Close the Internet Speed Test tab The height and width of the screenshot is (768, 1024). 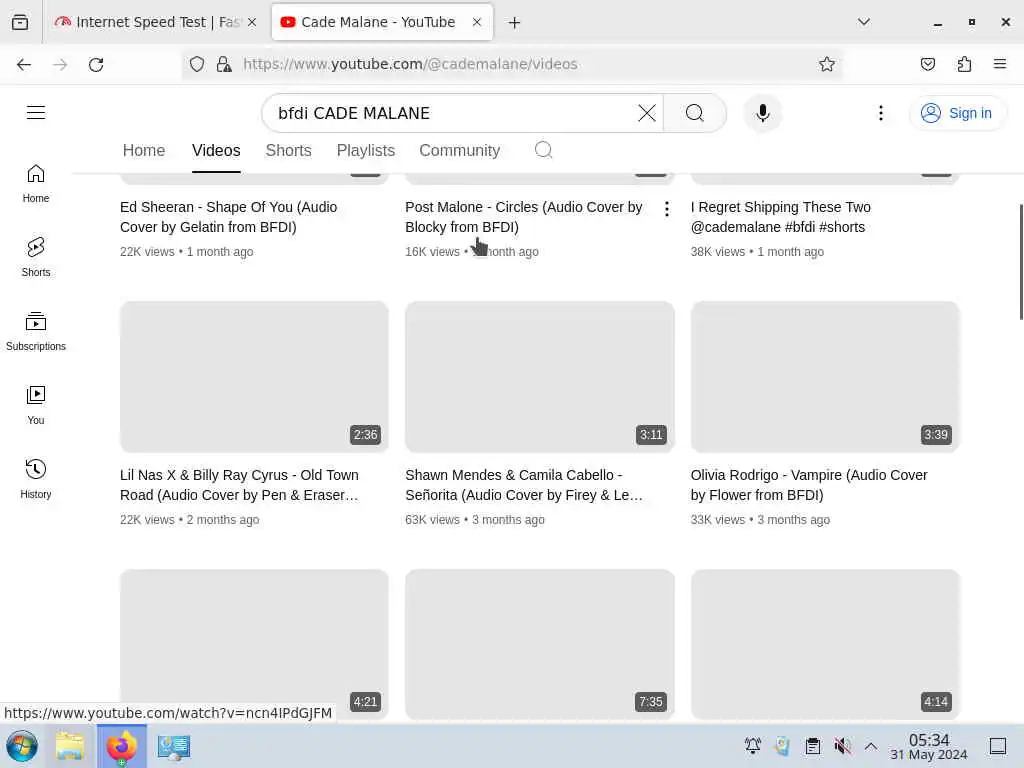[252, 22]
